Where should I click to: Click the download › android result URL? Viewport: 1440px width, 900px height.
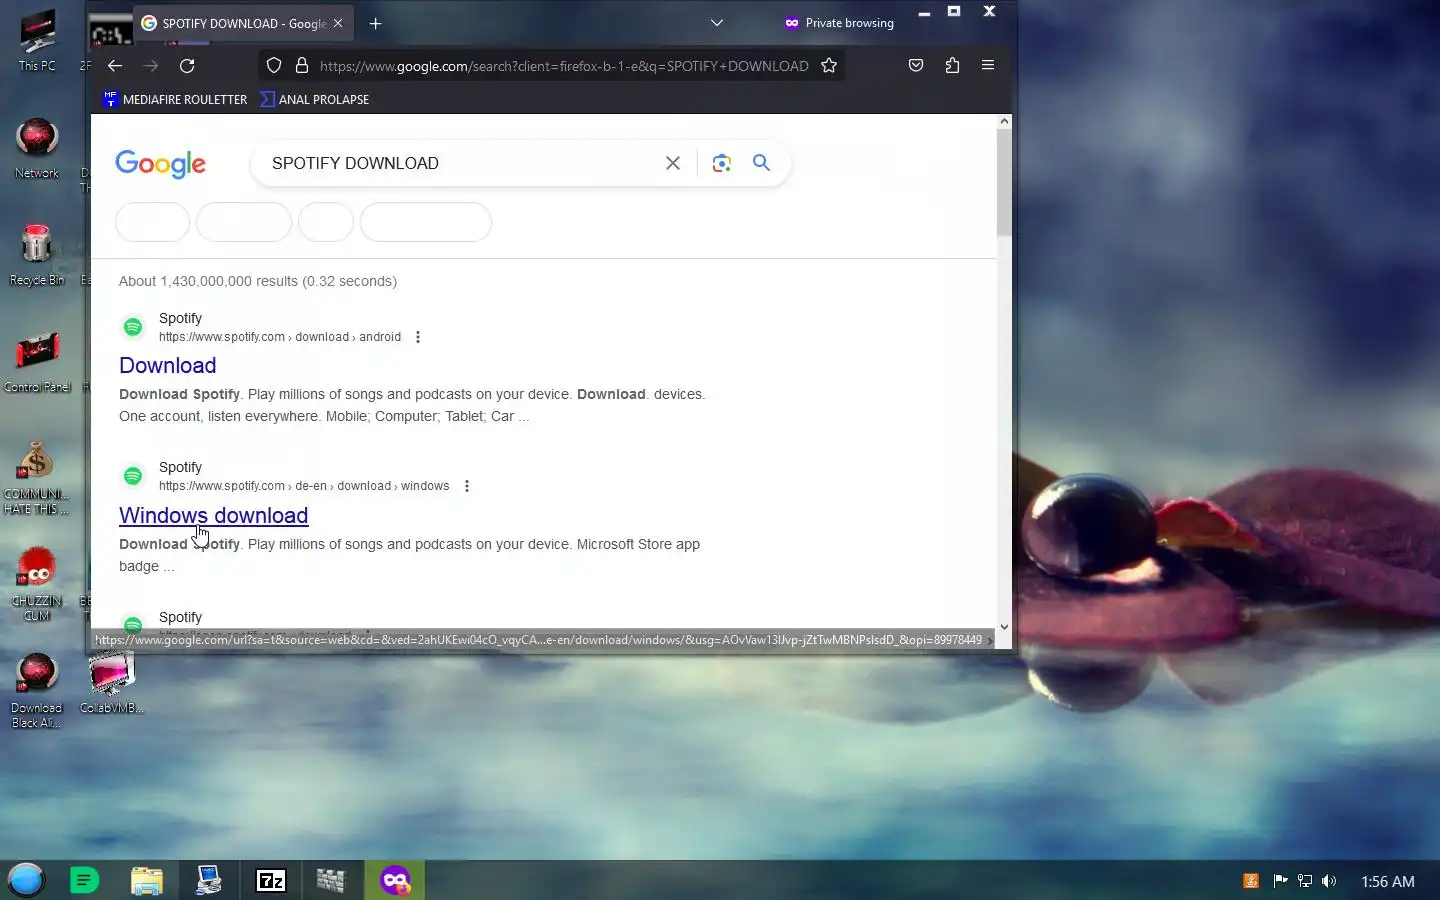[x=280, y=337]
